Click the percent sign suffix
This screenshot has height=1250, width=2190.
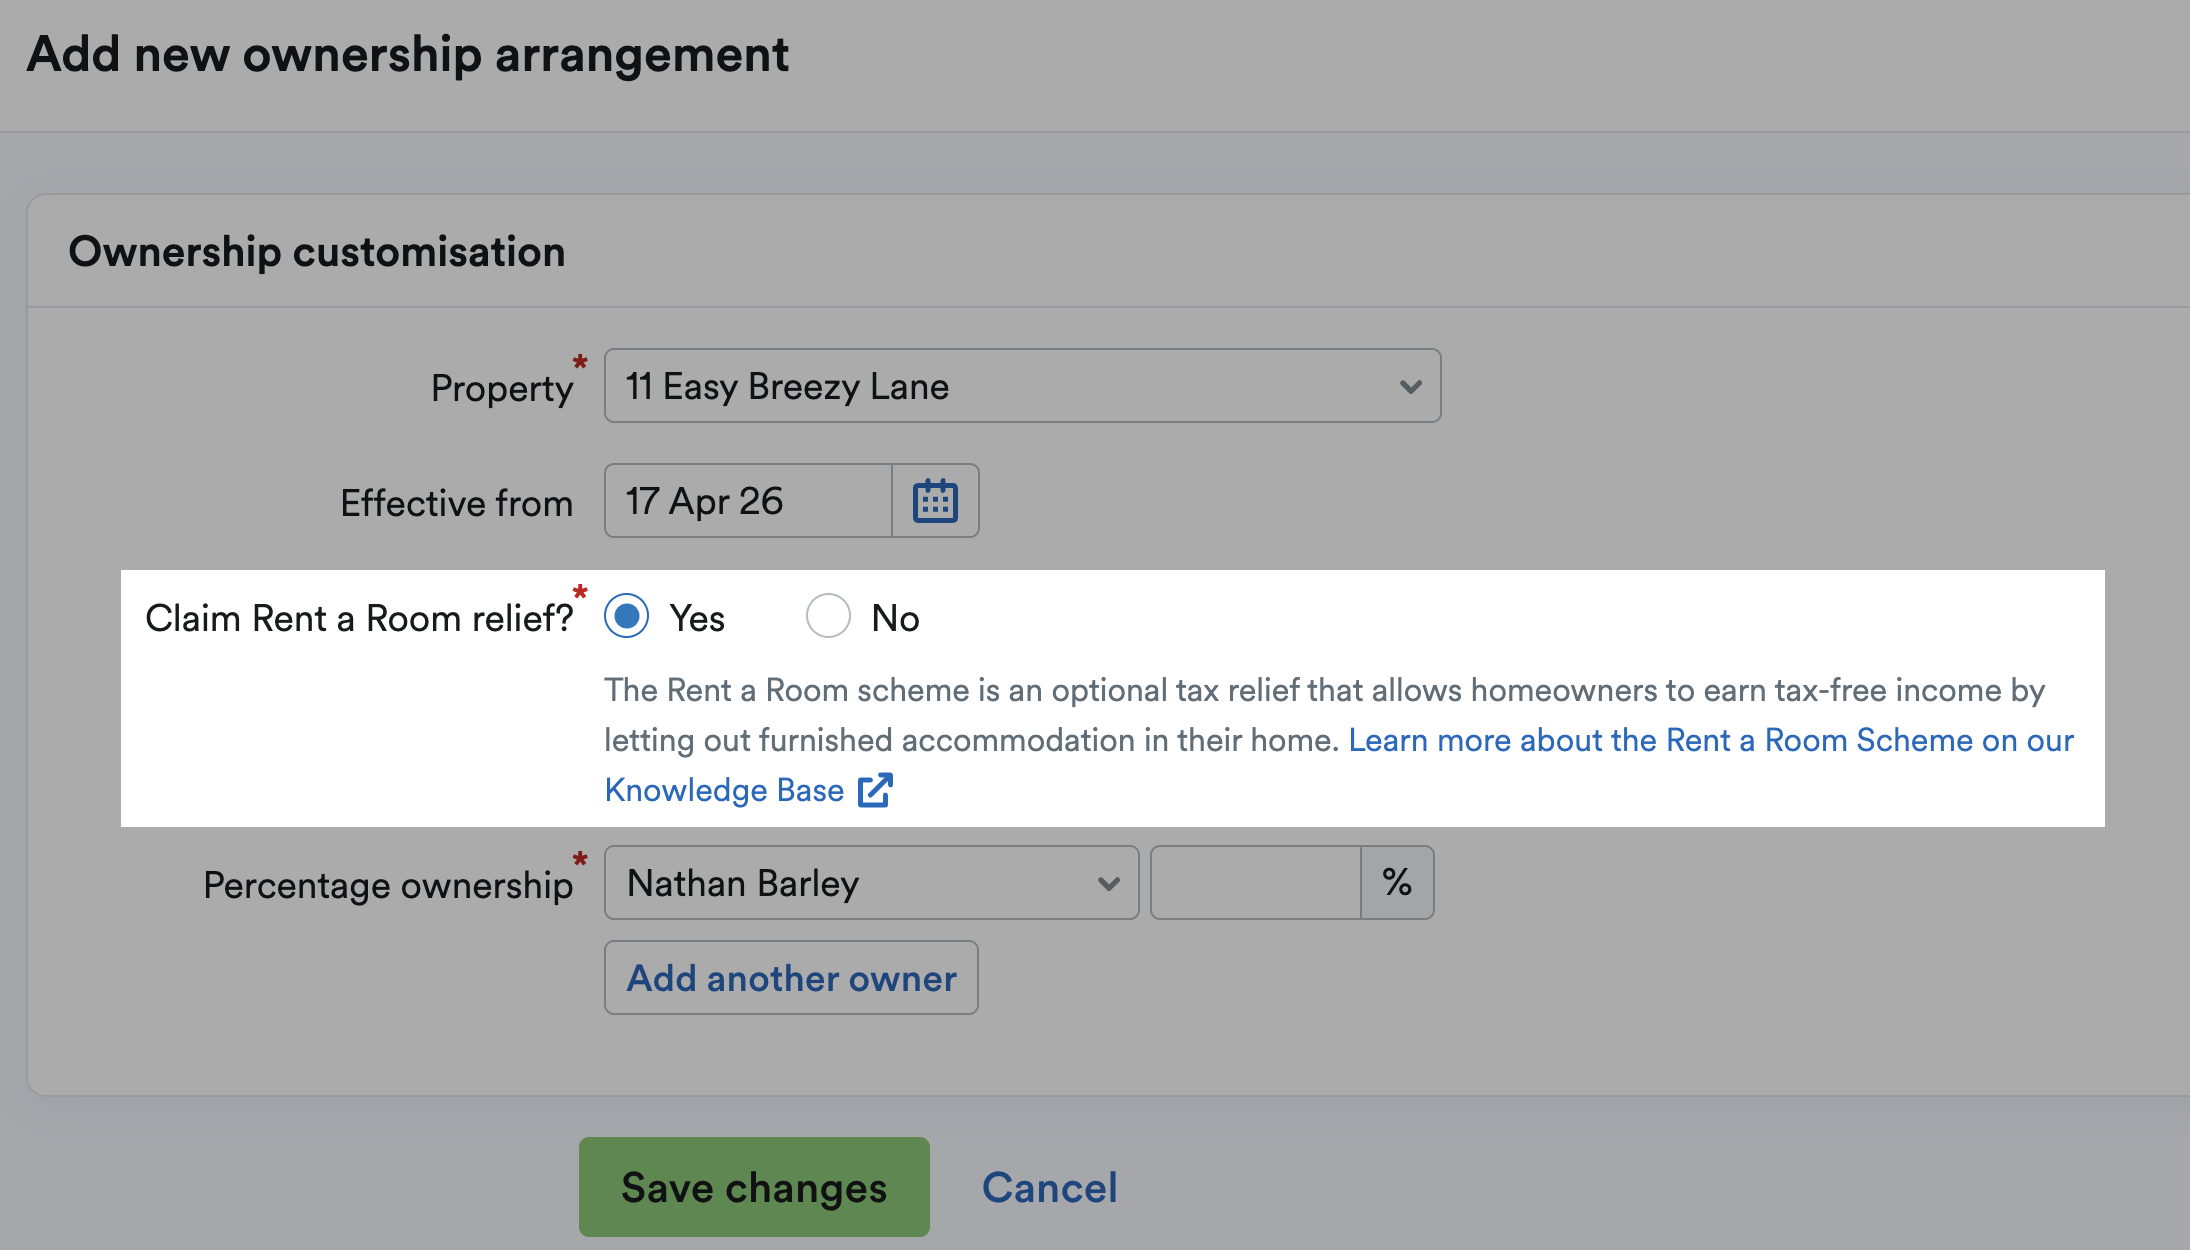(1397, 883)
